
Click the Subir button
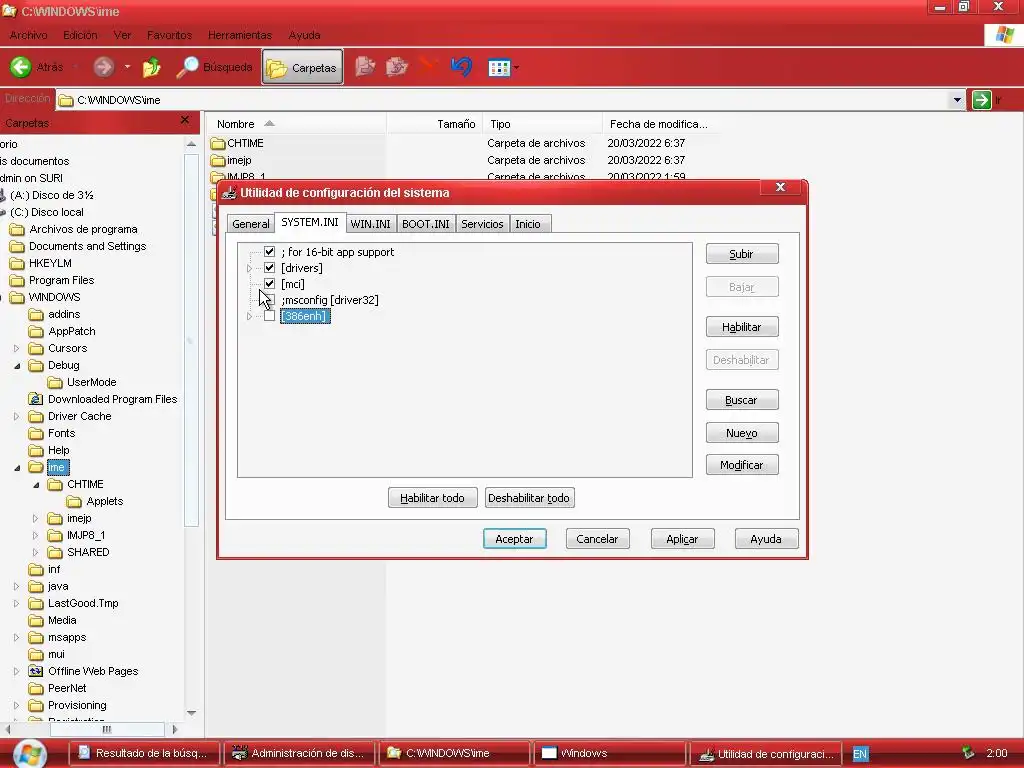(x=742, y=254)
